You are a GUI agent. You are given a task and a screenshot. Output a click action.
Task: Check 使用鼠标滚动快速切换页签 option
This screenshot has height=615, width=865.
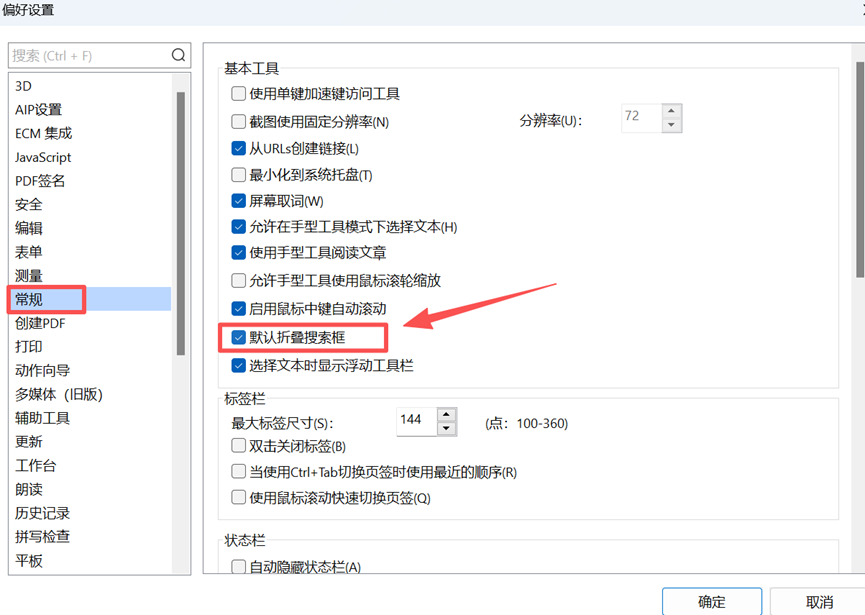[x=239, y=497]
